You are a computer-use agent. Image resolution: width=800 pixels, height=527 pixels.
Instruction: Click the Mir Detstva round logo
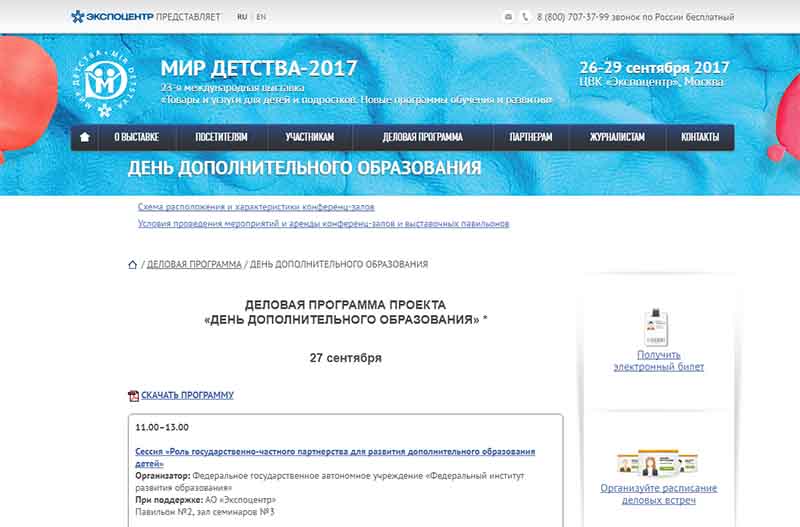106,83
